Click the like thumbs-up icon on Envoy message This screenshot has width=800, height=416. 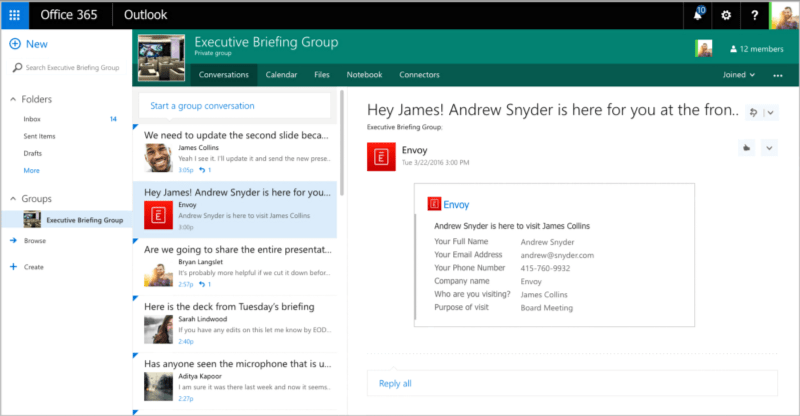pyautogui.click(x=746, y=148)
